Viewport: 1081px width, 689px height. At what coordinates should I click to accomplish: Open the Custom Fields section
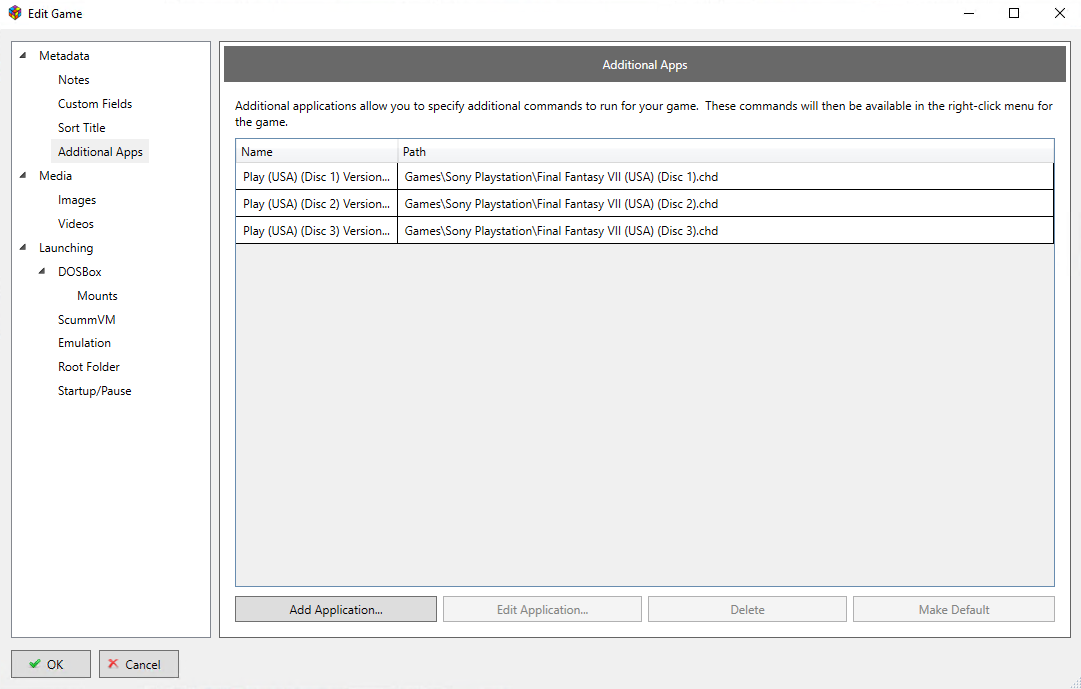(95, 103)
